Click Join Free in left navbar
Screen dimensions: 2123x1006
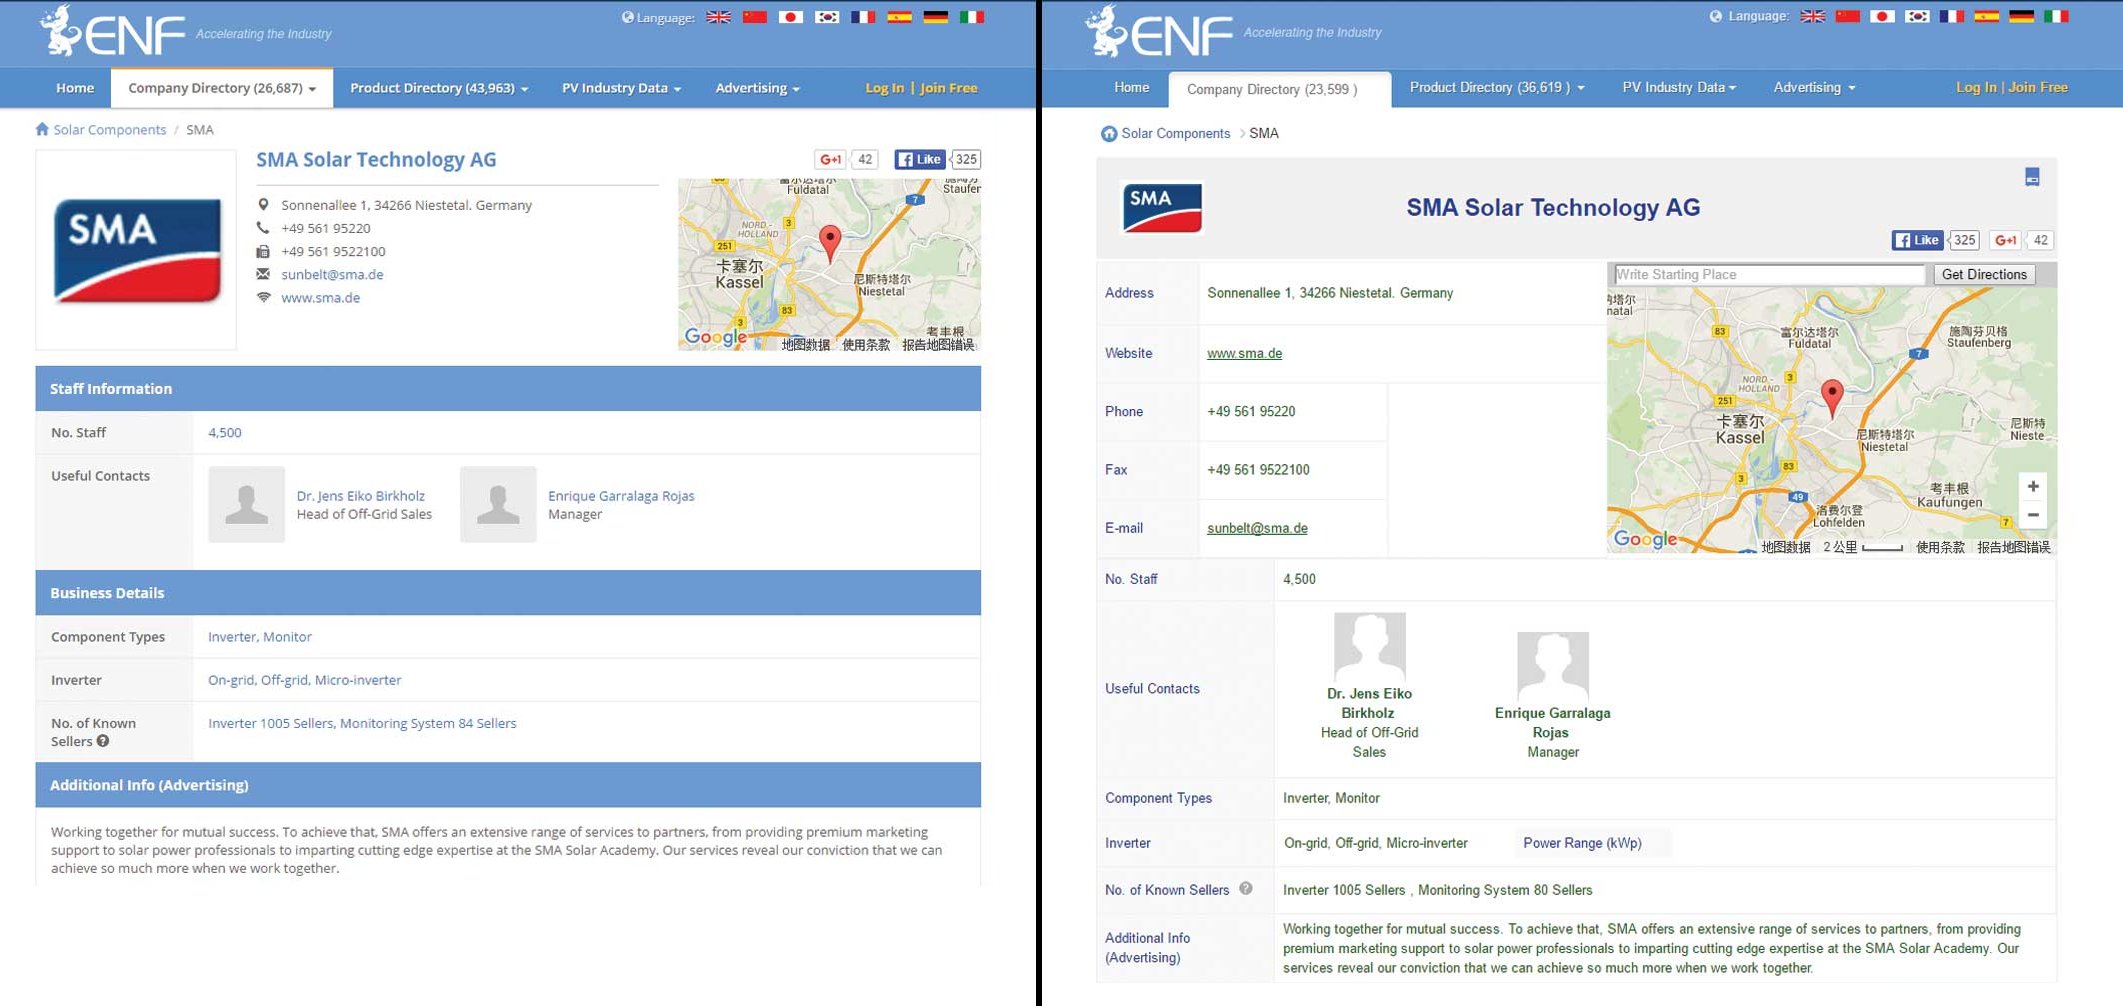coord(949,88)
